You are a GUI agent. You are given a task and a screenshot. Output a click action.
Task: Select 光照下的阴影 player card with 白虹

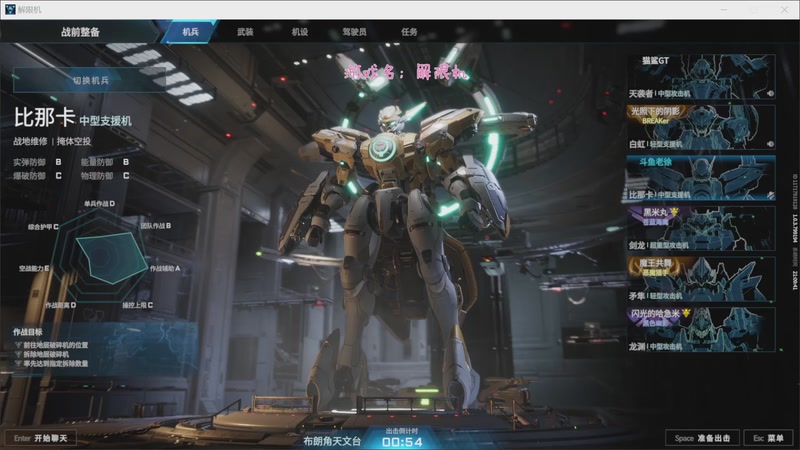[702, 127]
